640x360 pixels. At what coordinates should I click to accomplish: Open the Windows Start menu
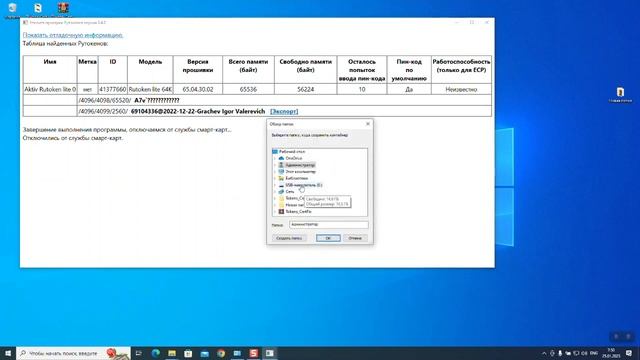(x=8, y=353)
